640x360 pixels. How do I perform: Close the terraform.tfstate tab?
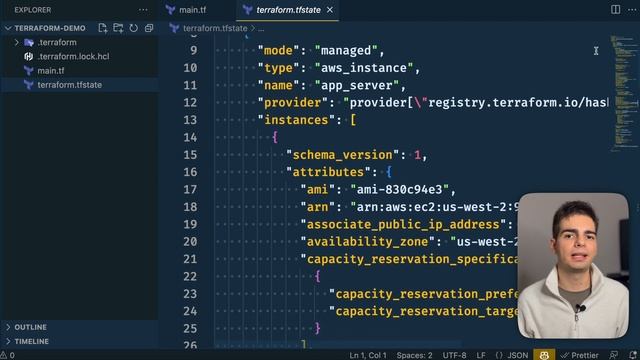330,10
